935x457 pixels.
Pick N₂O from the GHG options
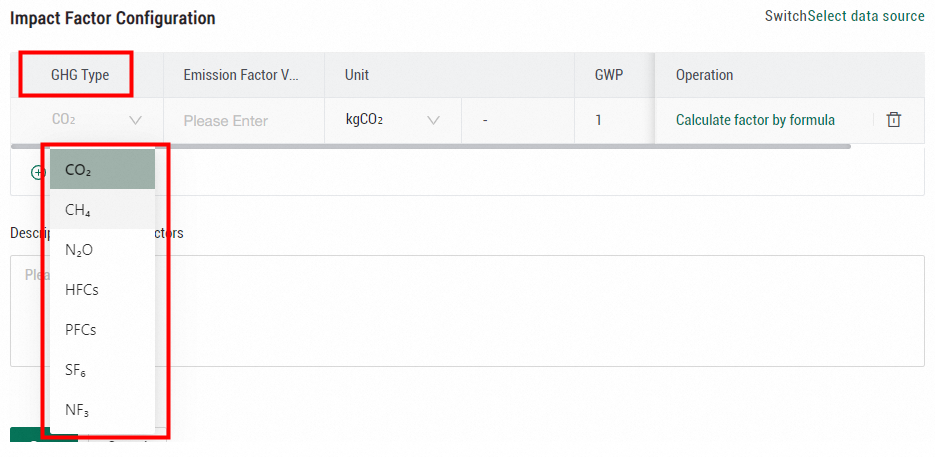[x=102, y=250]
